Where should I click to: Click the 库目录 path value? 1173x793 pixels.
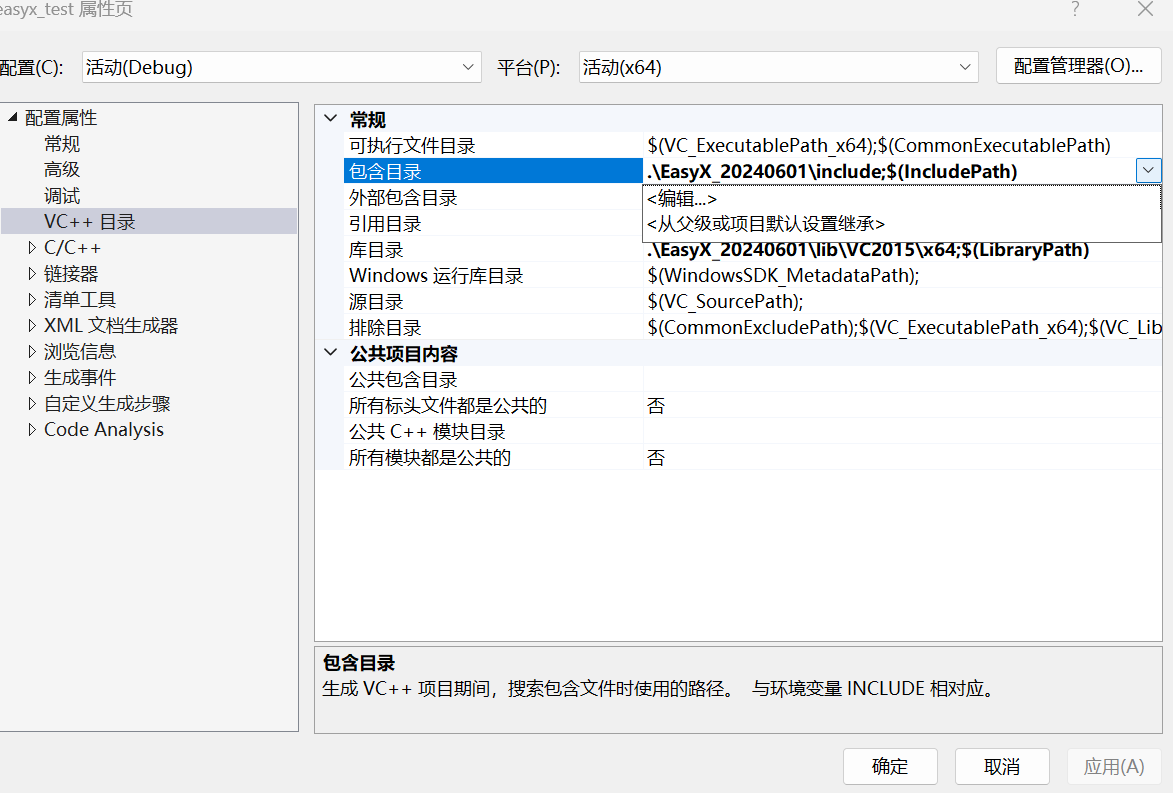pos(868,251)
